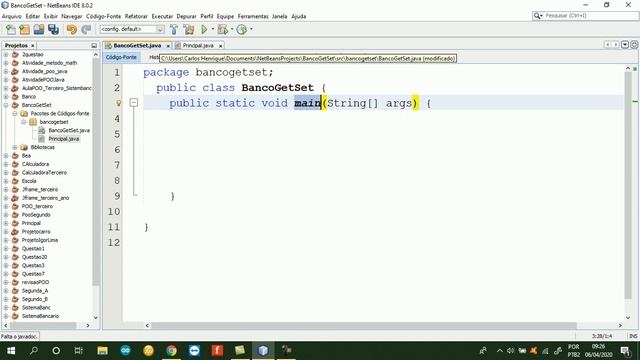Click the New File toolbar icon
Viewport: 640px width, 360px height.
(x=11, y=29)
